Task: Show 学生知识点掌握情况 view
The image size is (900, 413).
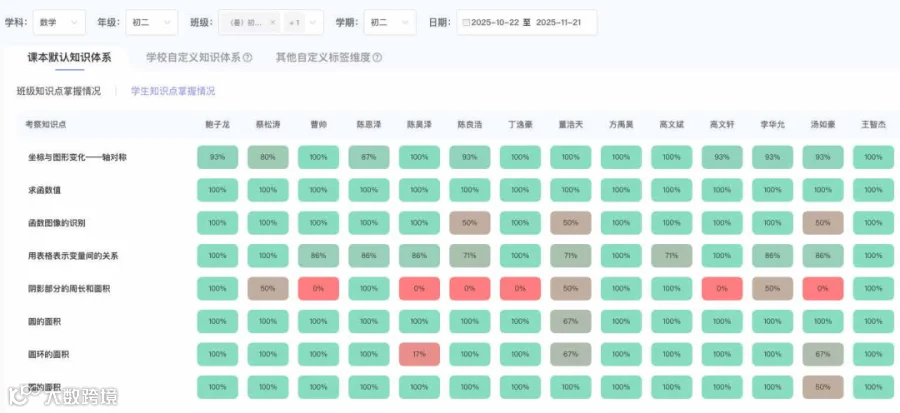Action: tap(173, 91)
